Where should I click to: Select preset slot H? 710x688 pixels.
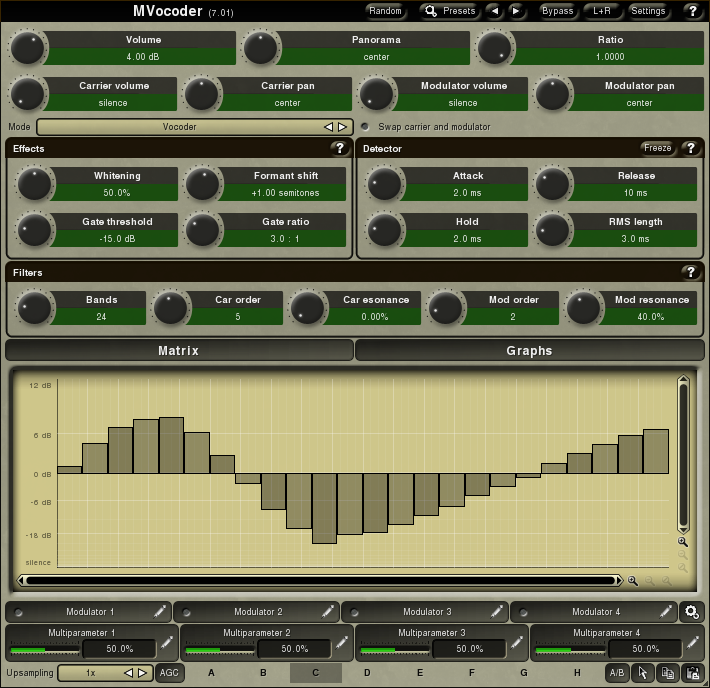coord(577,673)
